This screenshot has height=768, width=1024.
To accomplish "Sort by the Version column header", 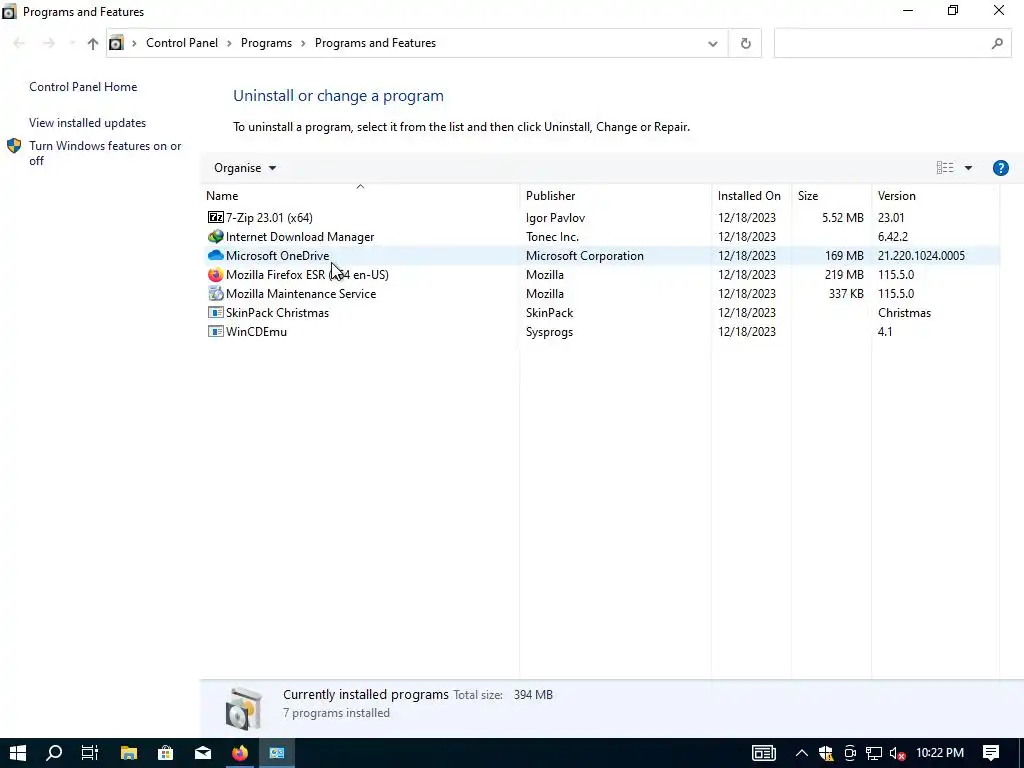I will [935, 195].
